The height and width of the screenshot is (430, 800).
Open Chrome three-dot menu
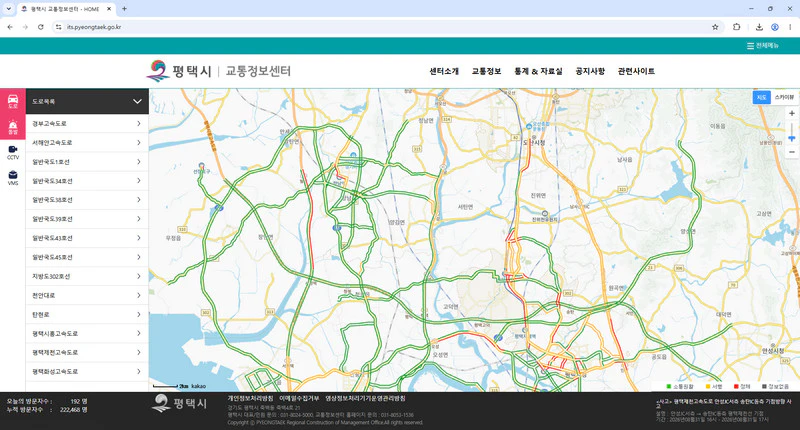(790, 27)
